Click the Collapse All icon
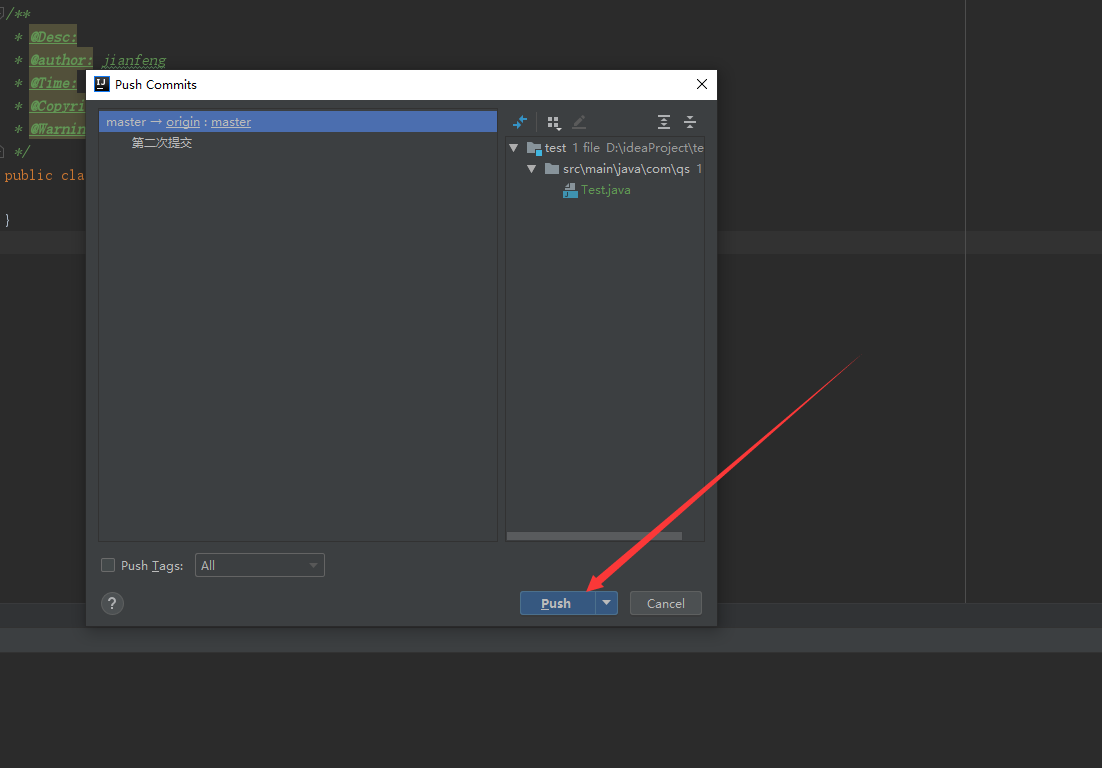 [690, 122]
